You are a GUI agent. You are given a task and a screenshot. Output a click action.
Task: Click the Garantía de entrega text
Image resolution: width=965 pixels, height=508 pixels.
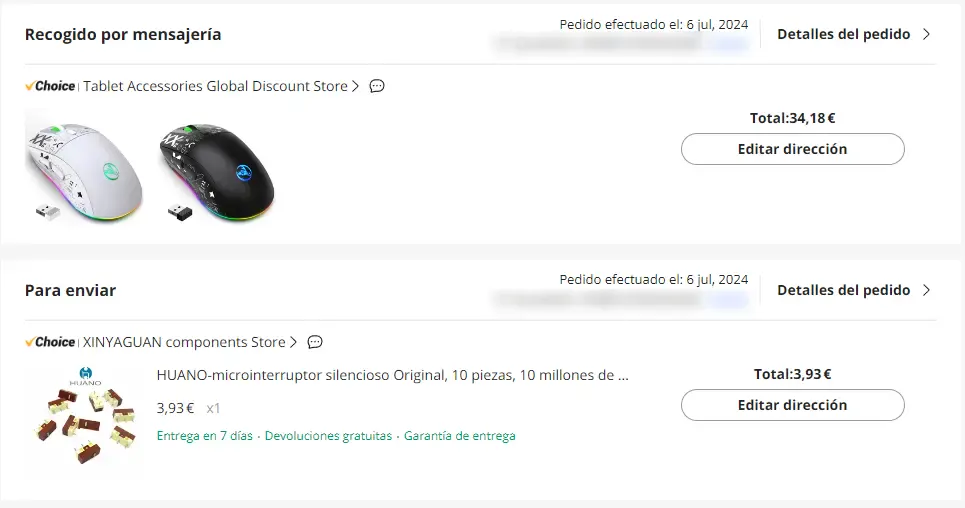pyautogui.click(x=460, y=436)
